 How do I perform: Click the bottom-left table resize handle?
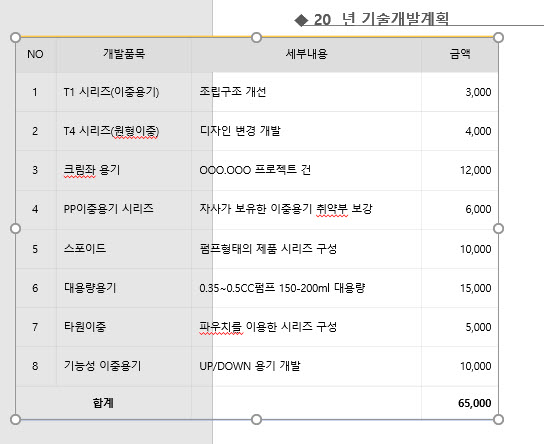16,420
